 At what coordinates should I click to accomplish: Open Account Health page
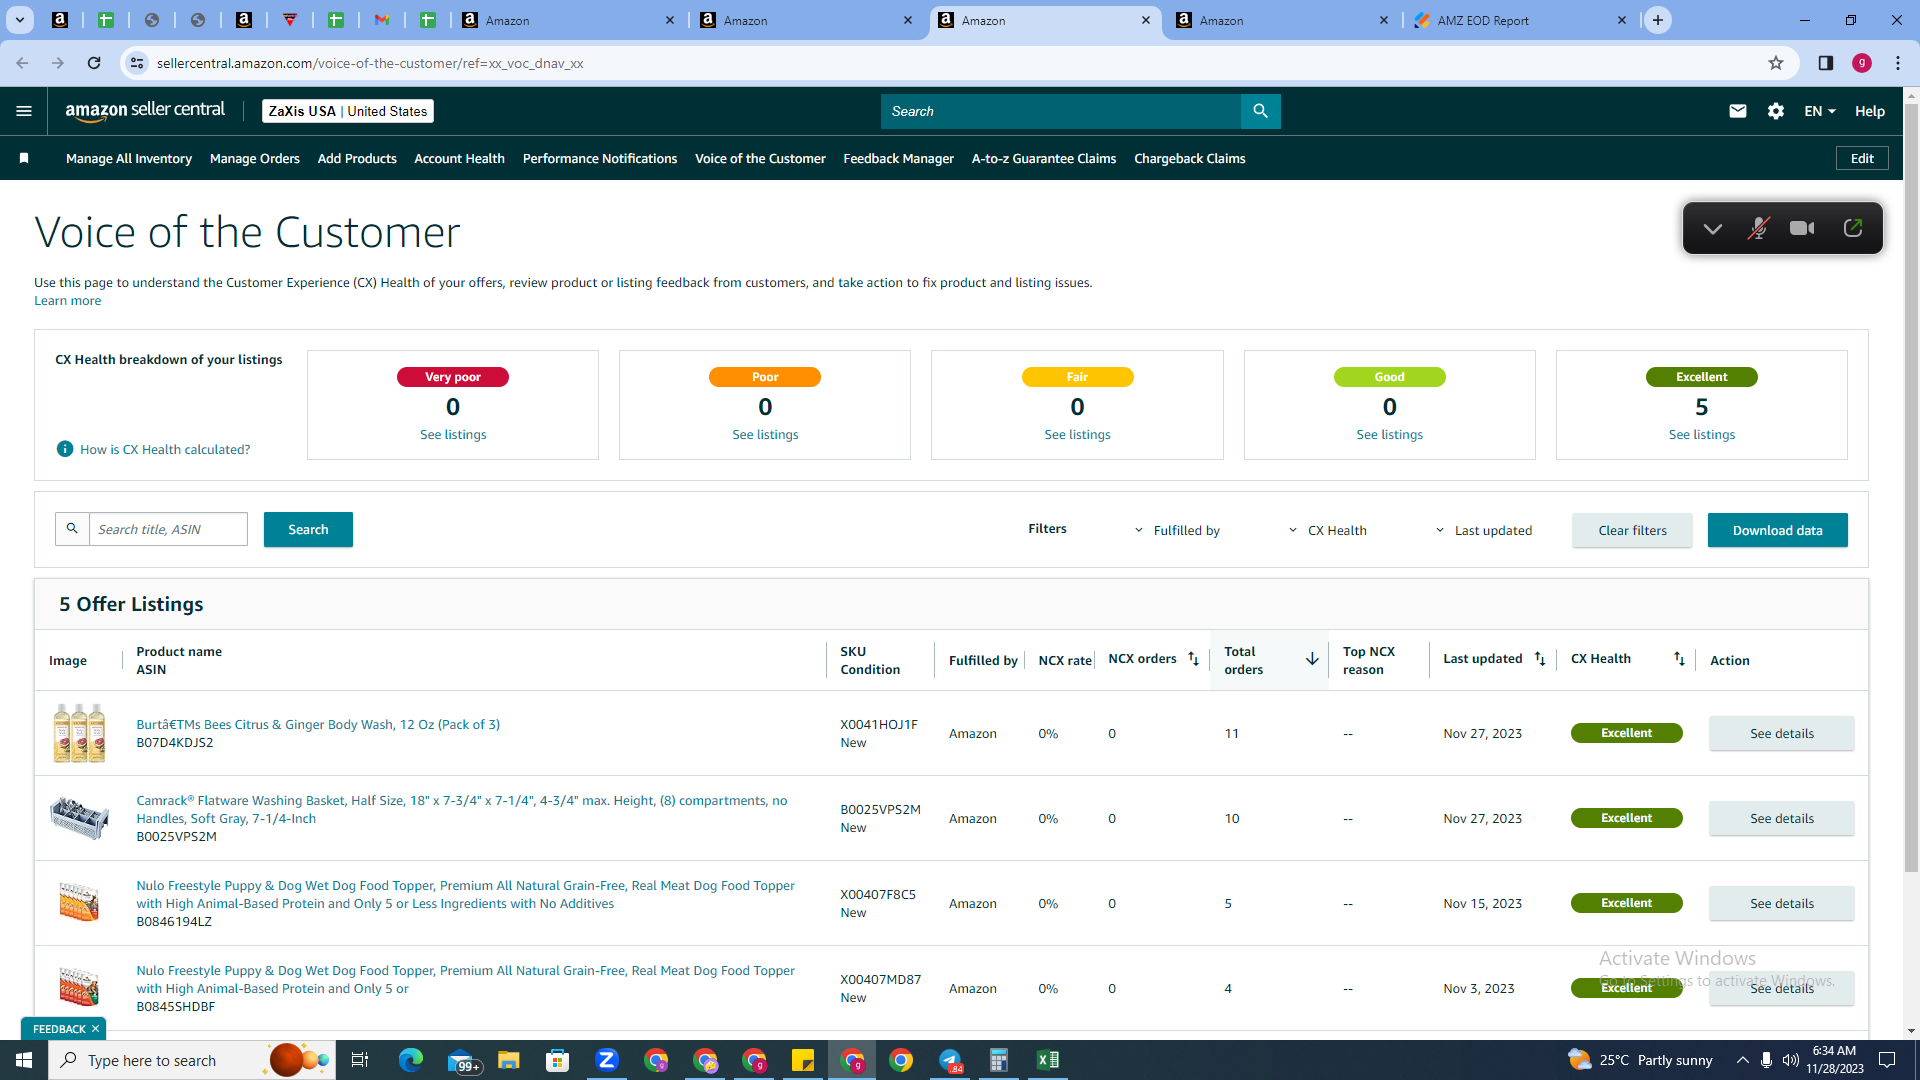point(460,158)
